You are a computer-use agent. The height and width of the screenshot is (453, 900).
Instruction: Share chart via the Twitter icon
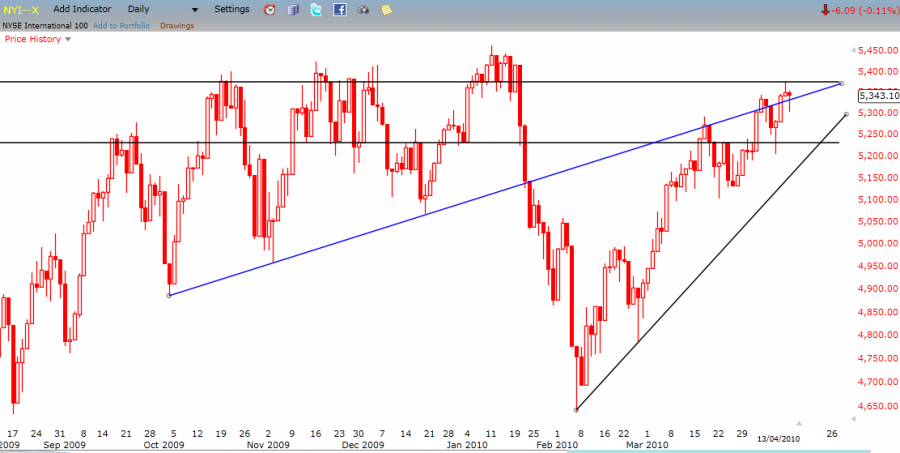click(x=316, y=10)
